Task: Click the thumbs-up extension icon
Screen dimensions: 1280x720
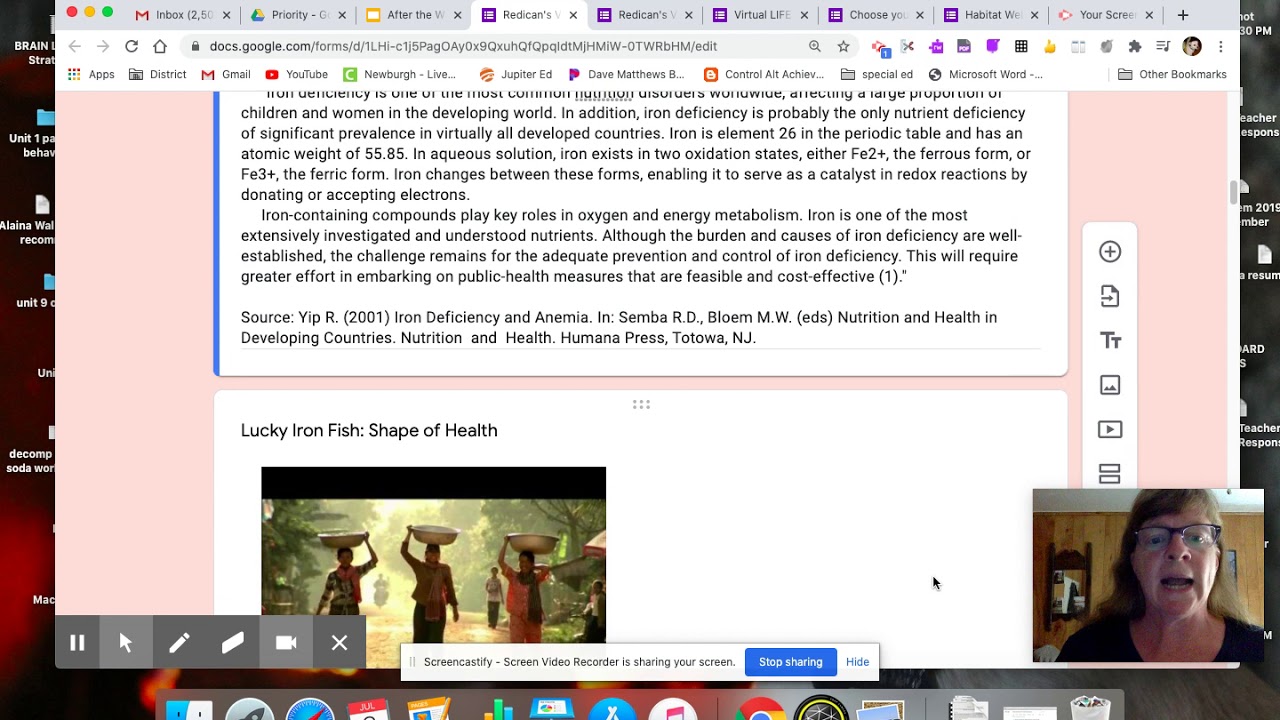Action: pyautogui.click(x=1049, y=46)
